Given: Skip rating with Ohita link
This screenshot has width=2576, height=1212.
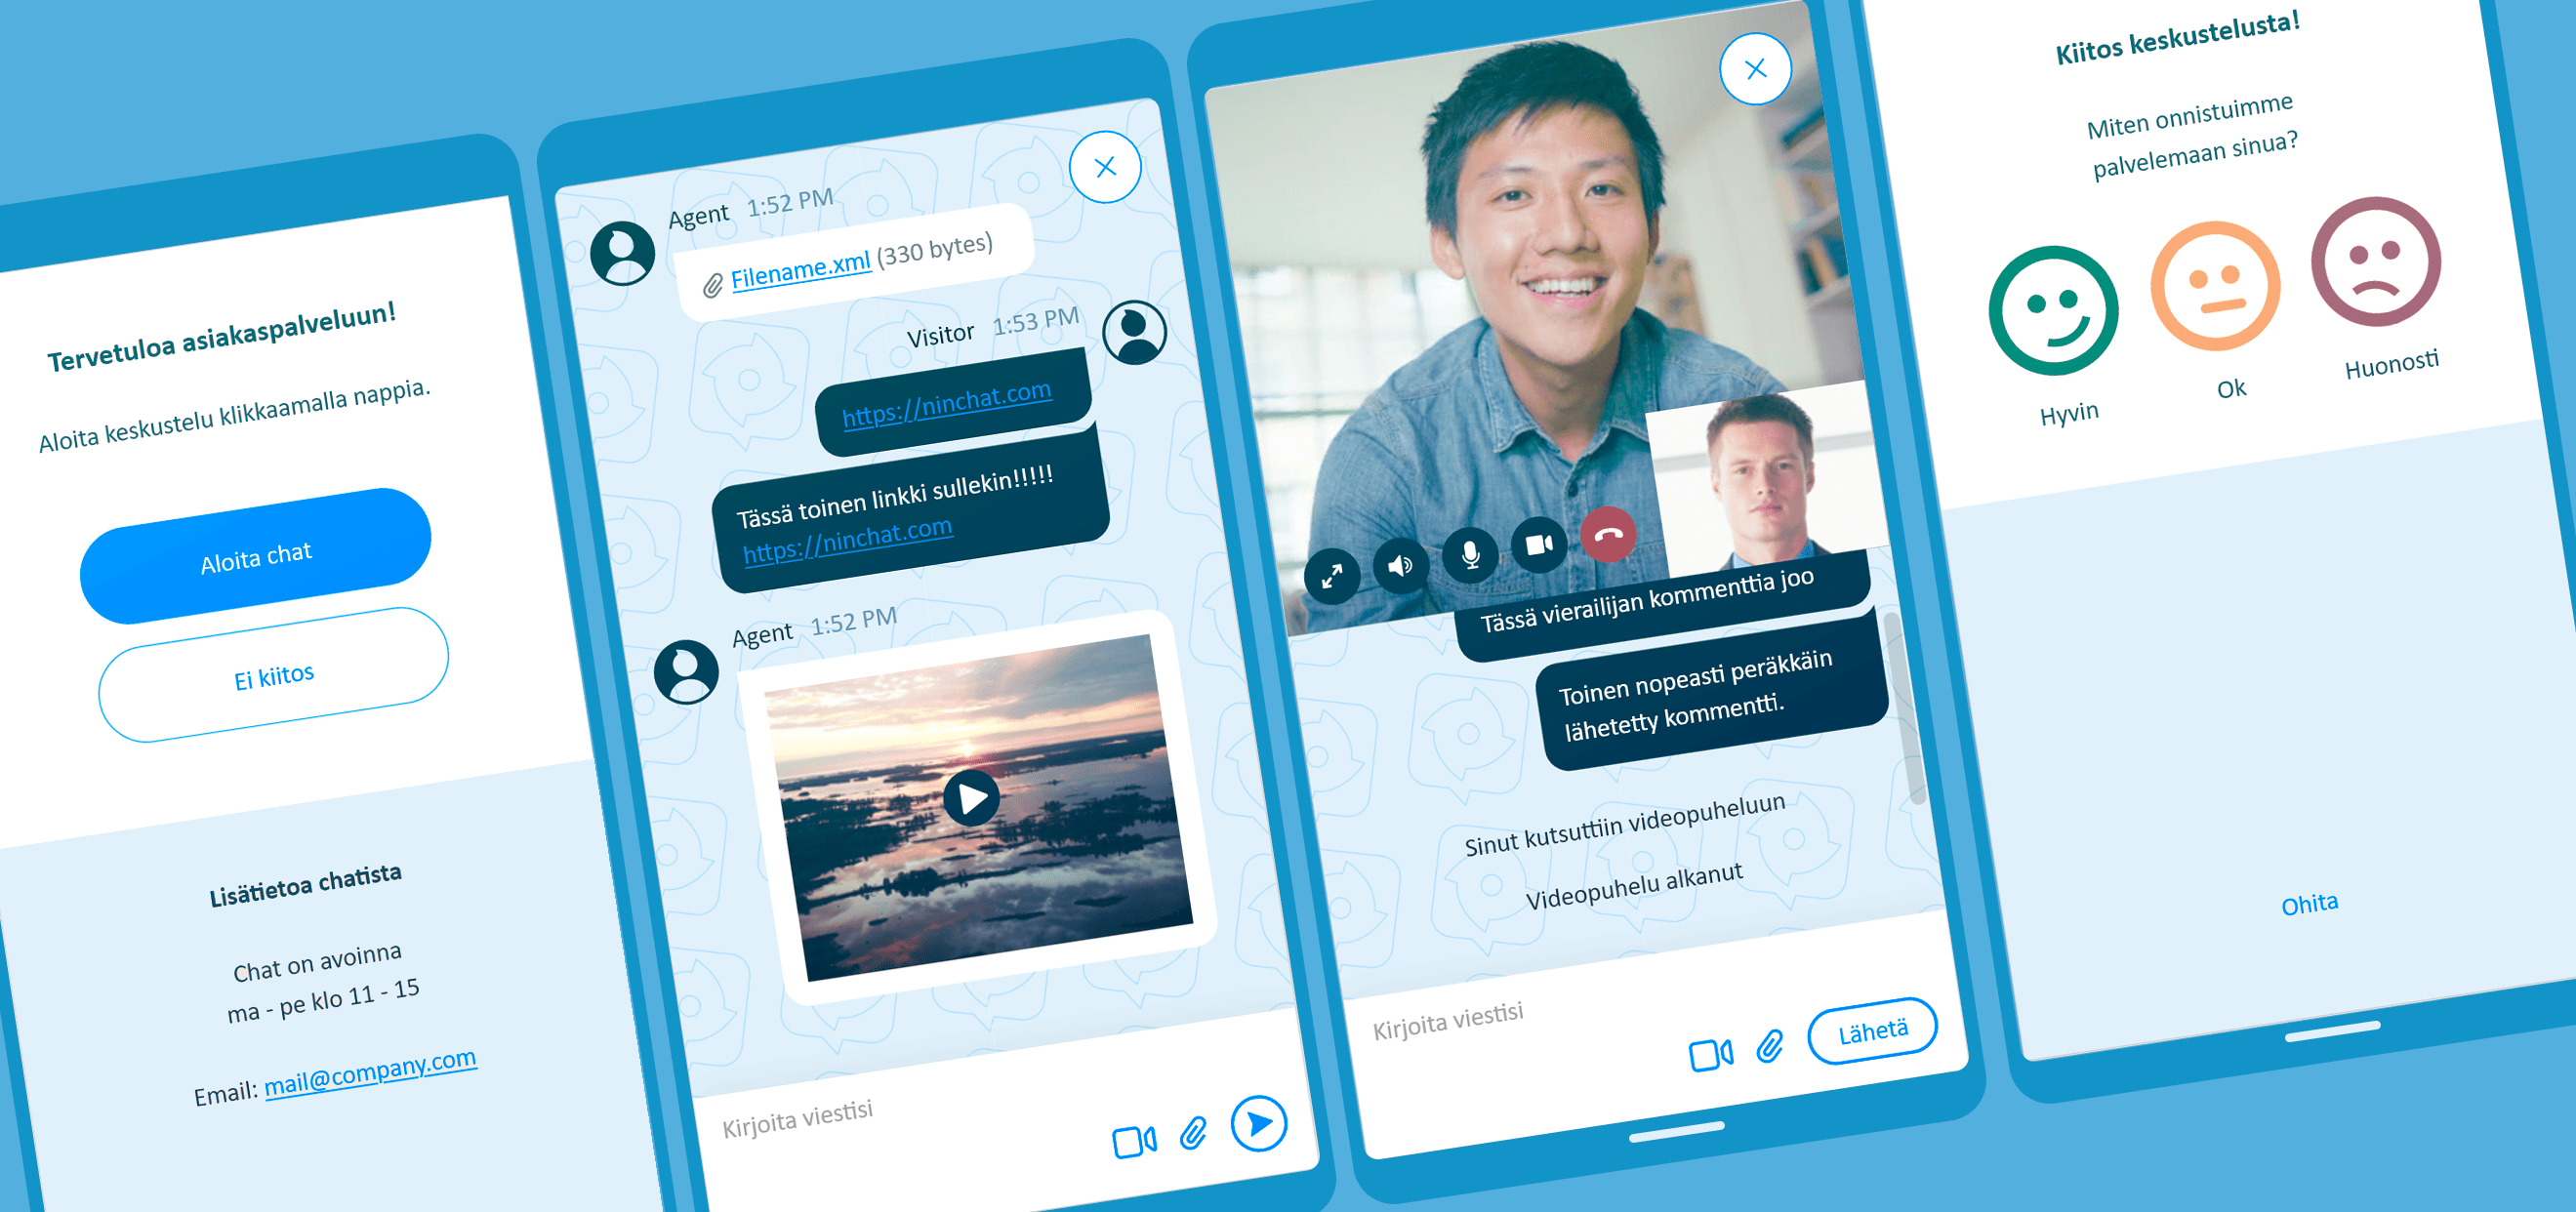Looking at the screenshot, I should point(2309,904).
